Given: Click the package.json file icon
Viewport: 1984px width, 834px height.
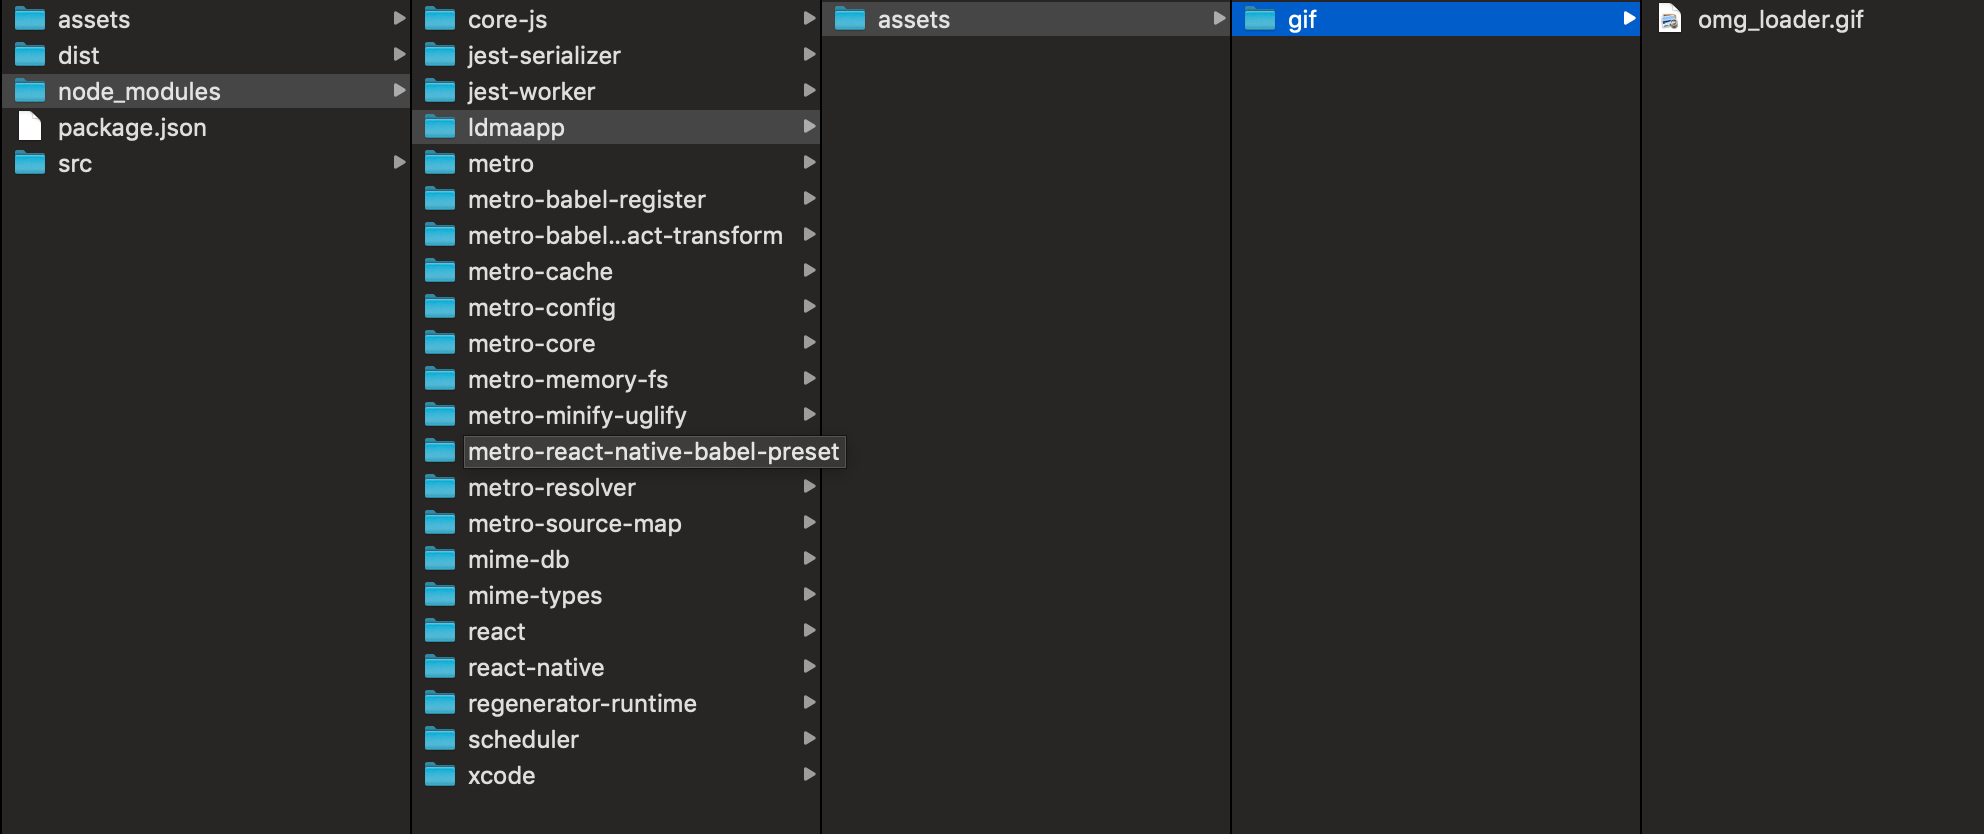Looking at the screenshot, I should tap(30, 127).
